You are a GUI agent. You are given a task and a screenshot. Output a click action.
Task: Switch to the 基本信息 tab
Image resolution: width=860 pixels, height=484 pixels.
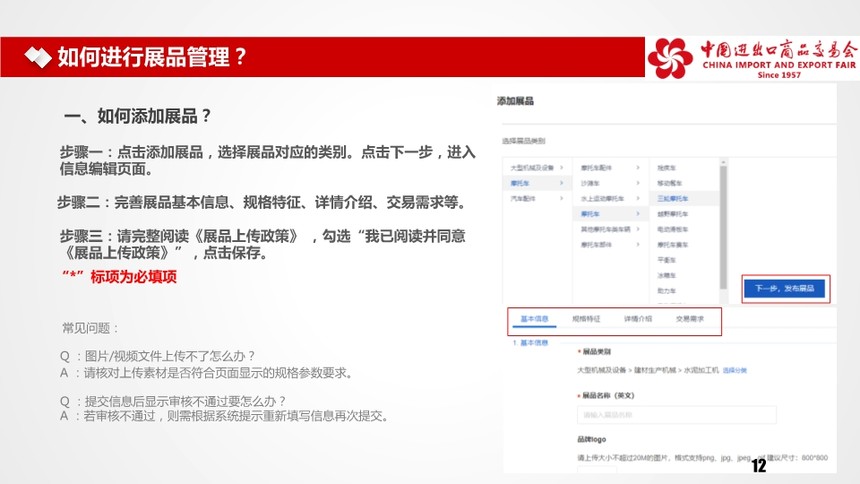click(534, 319)
